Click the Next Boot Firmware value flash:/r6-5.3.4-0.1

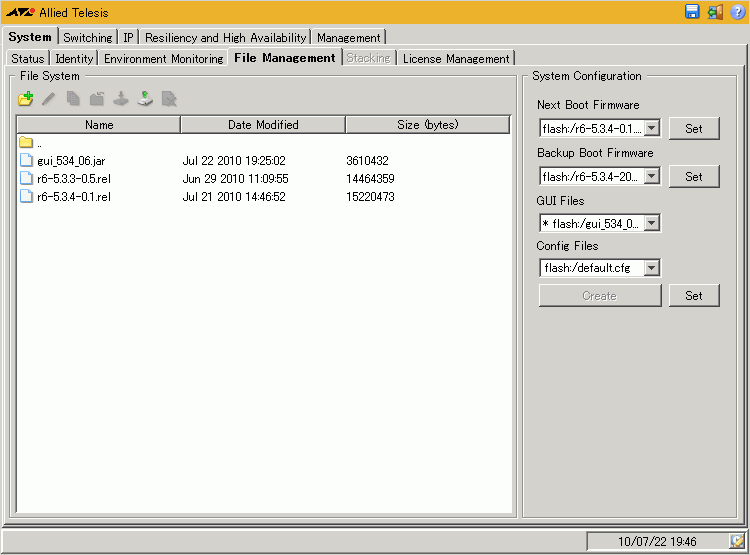coord(592,128)
